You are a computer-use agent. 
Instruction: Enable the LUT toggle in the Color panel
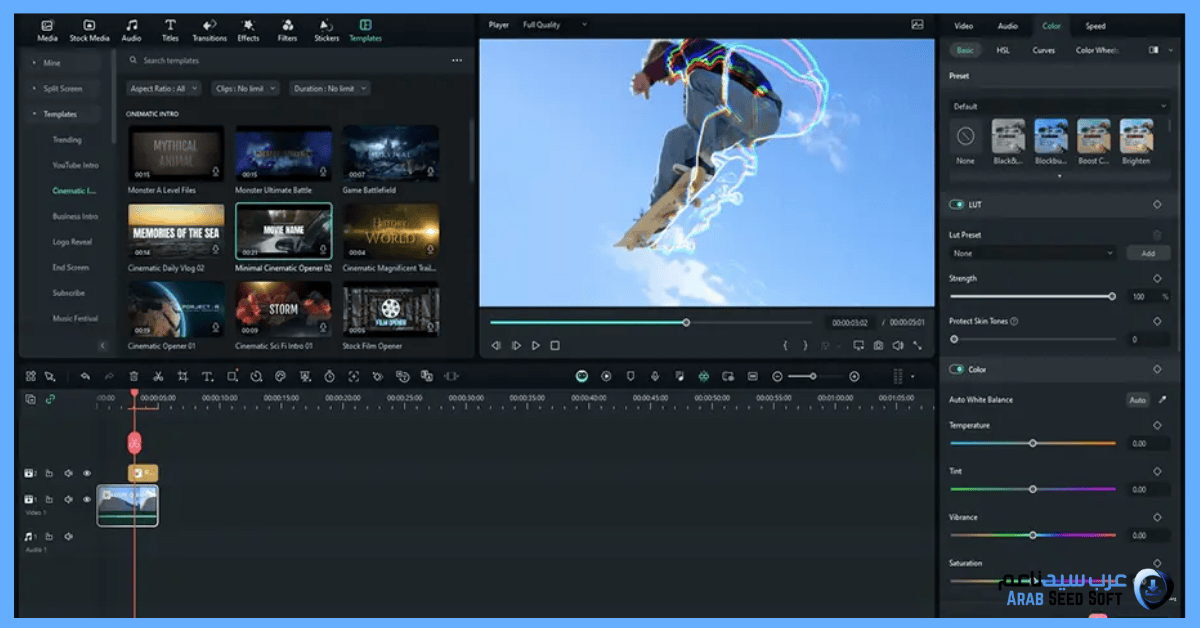(955, 204)
